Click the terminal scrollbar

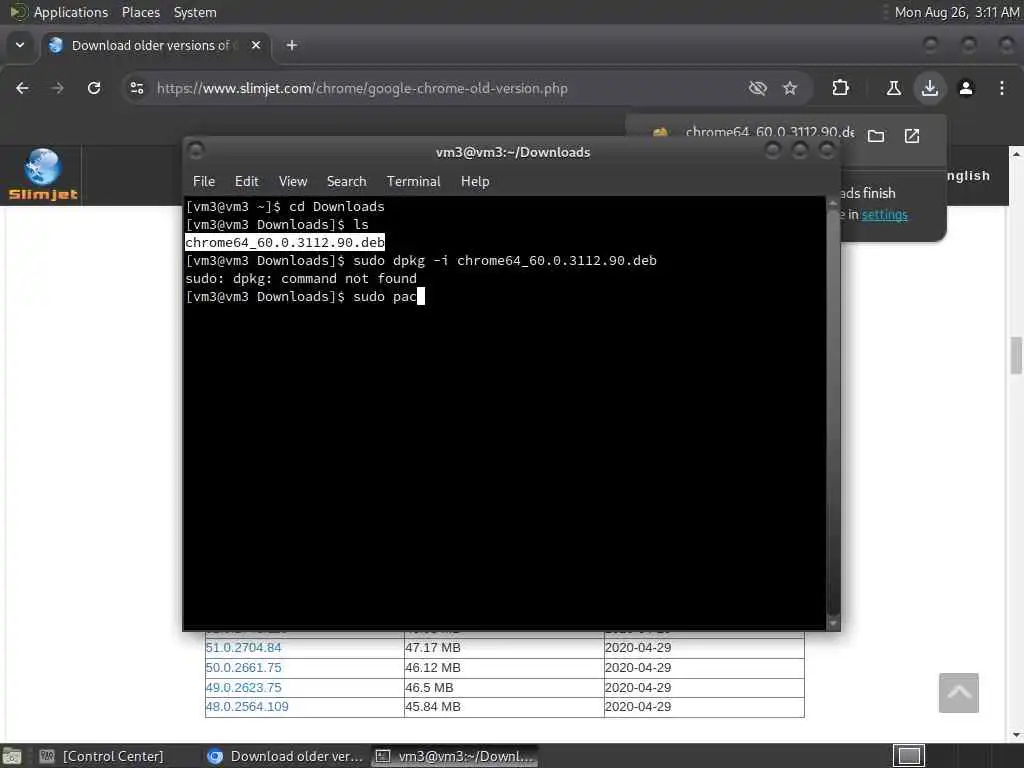click(833, 413)
